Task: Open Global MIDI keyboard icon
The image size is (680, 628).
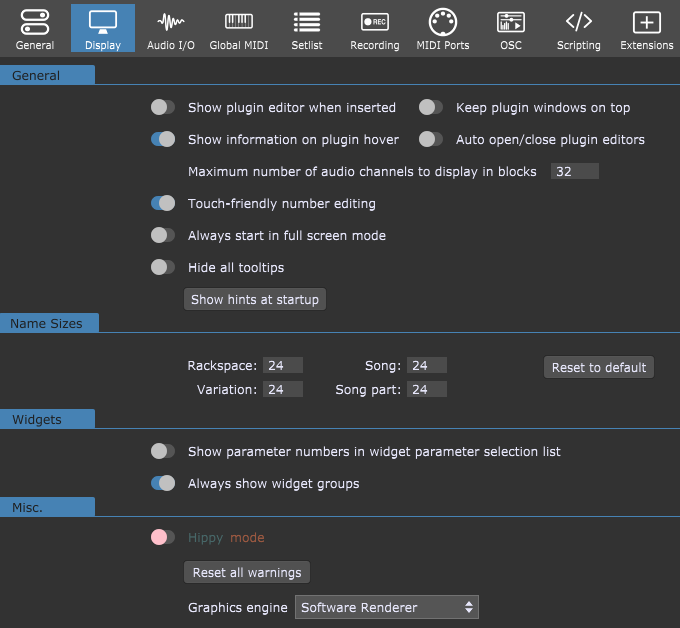Action: pyautogui.click(x=239, y=21)
